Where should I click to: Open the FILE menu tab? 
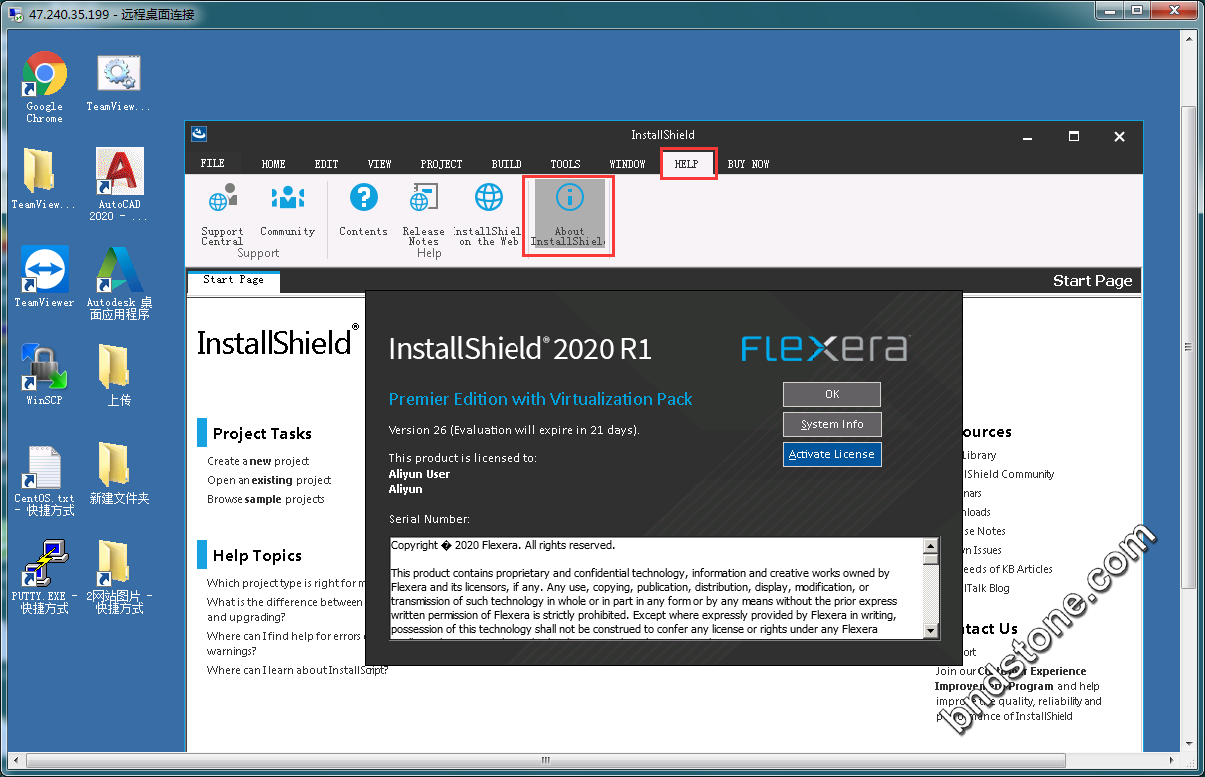pyautogui.click(x=212, y=163)
